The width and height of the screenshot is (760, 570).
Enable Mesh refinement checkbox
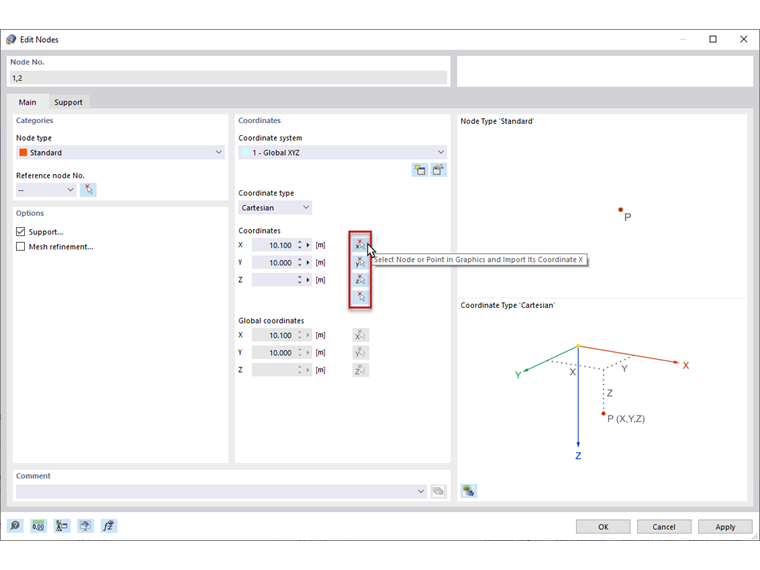click(20, 247)
